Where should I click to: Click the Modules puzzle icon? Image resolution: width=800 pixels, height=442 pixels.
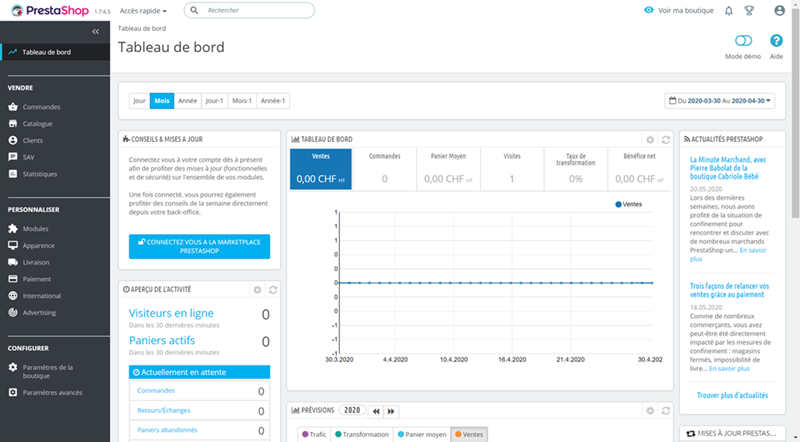tap(13, 229)
